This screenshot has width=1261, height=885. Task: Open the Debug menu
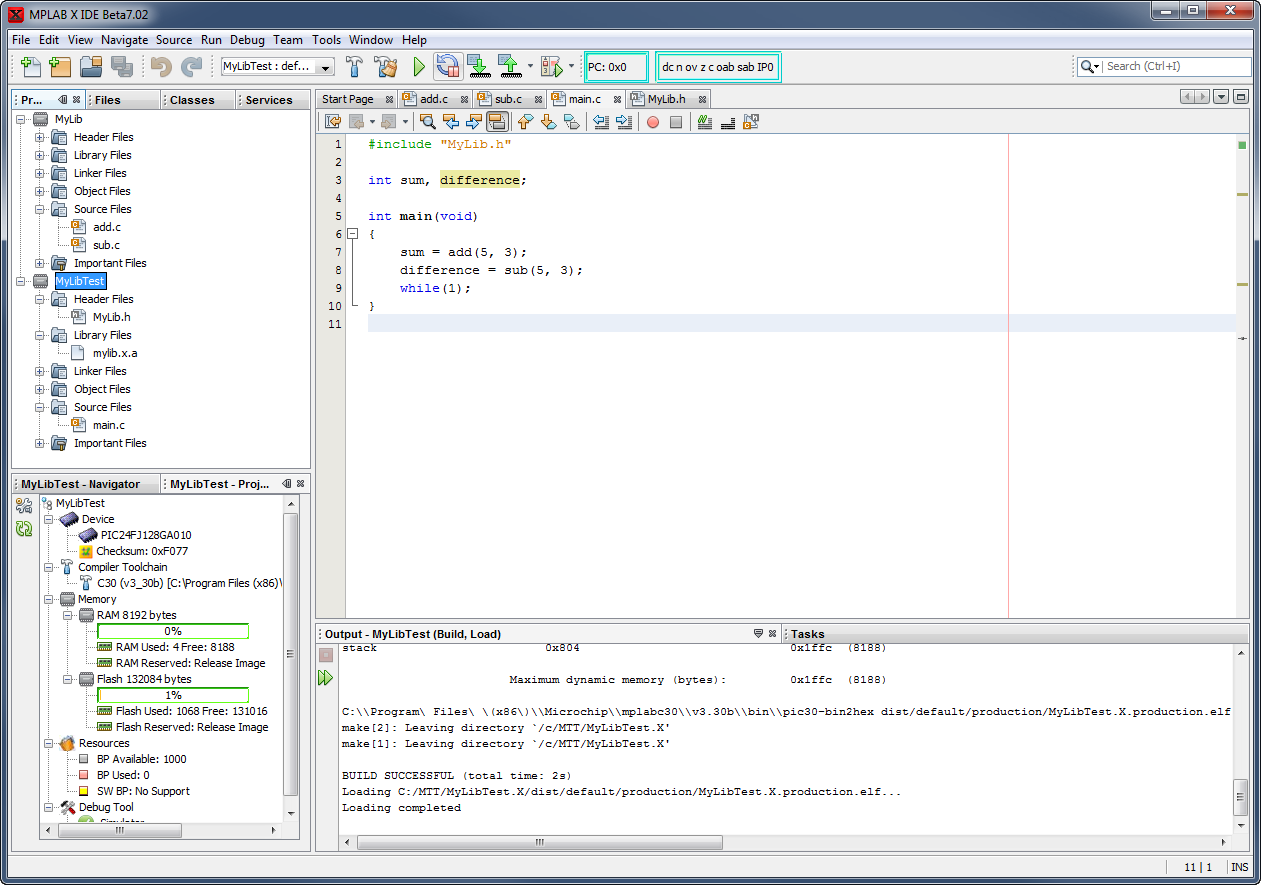[247, 40]
